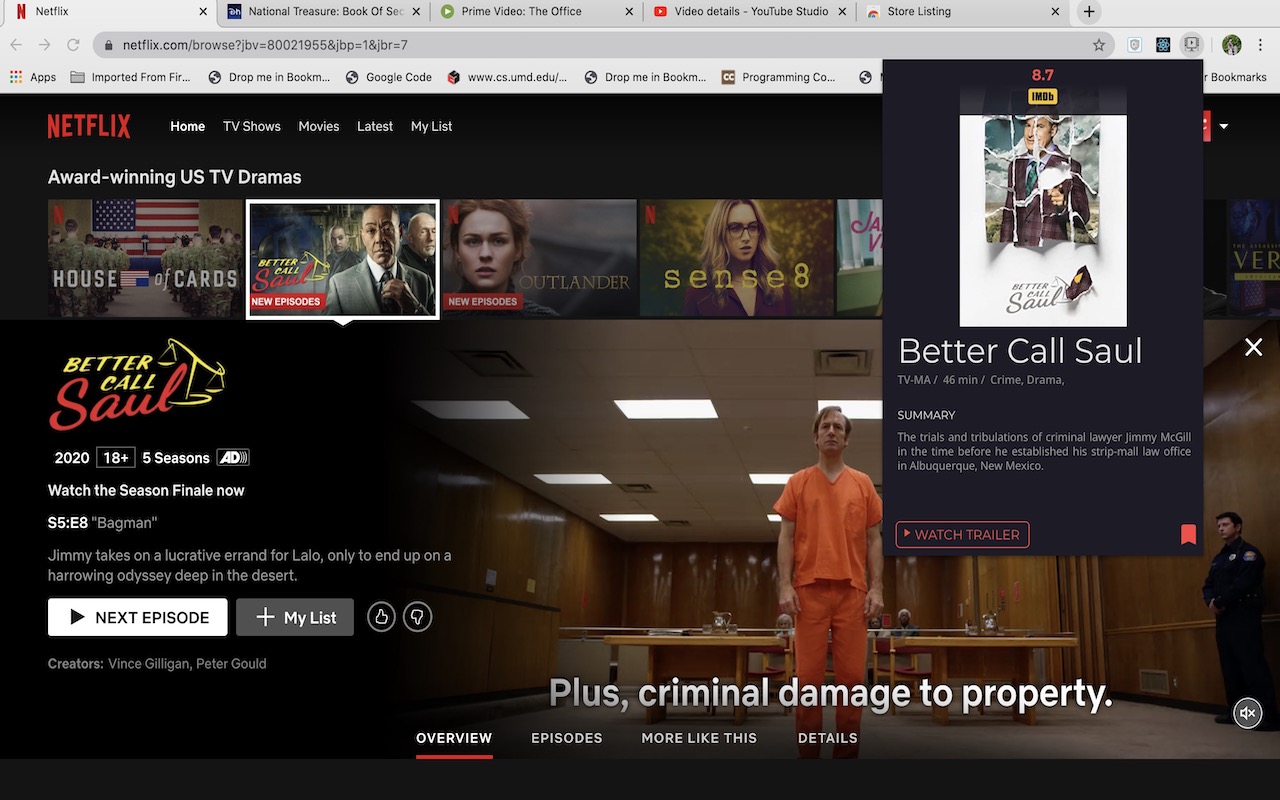
Task: Open the React Developer Tools extension
Action: click(1163, 45)
